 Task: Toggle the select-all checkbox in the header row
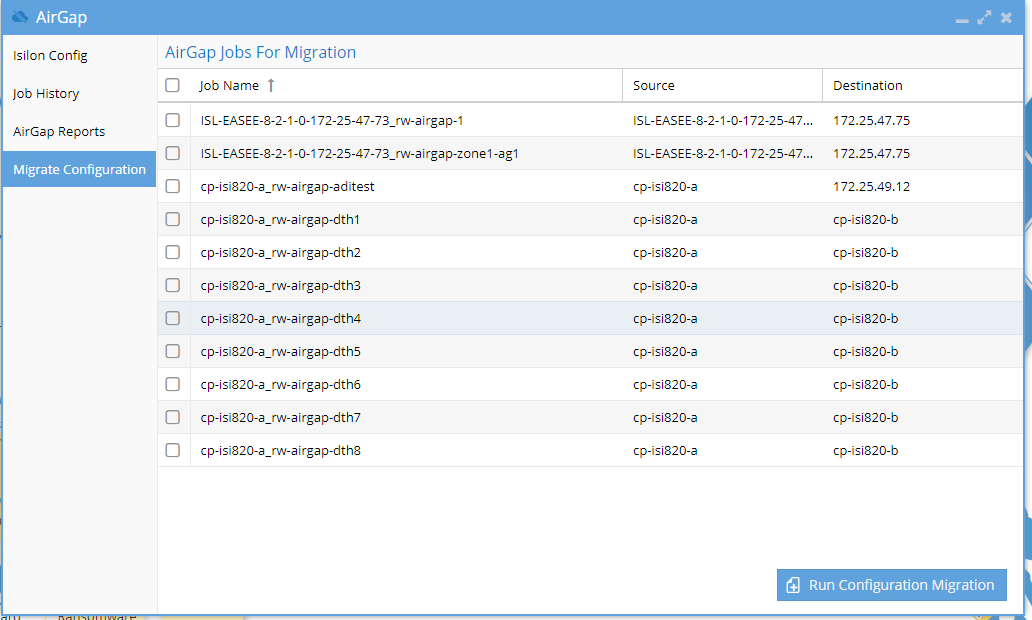point(172,85)
